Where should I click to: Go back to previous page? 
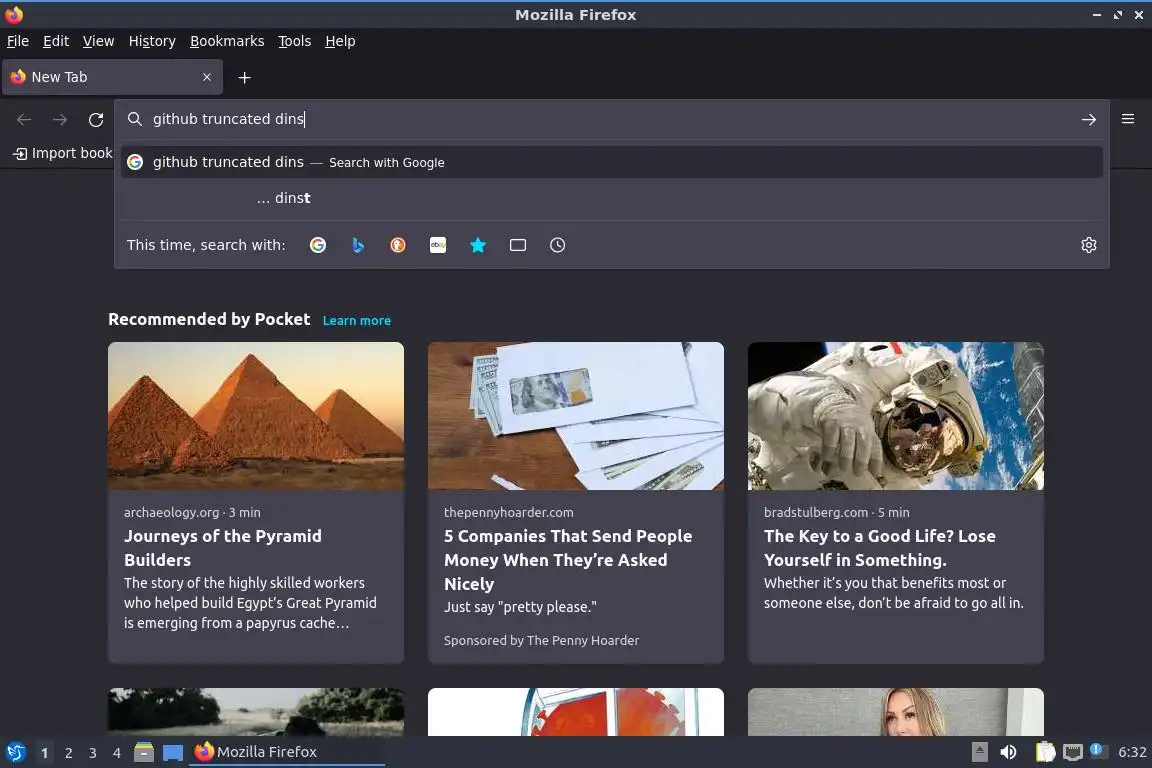[24, 119]
